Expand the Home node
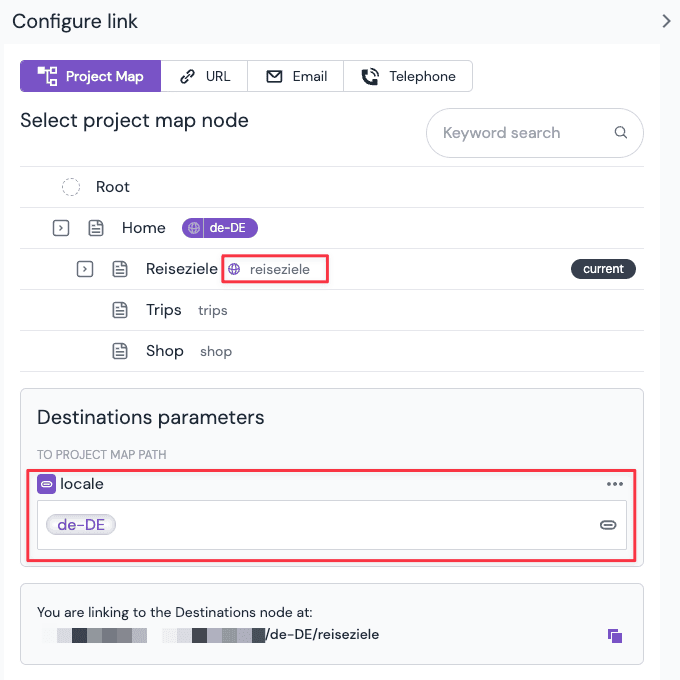 61,228
